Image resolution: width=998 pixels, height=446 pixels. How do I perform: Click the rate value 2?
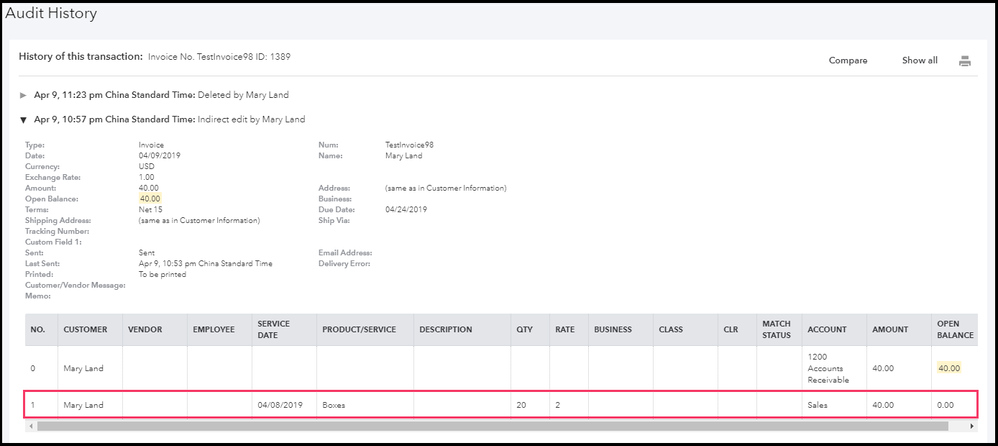[x=558, y=405]
